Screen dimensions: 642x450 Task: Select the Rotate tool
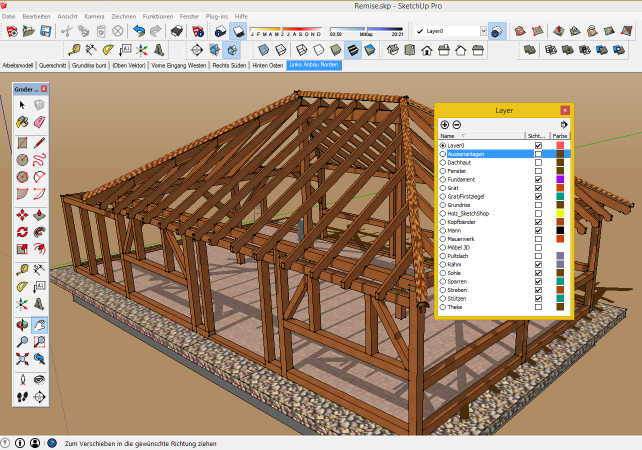(22, 232)
